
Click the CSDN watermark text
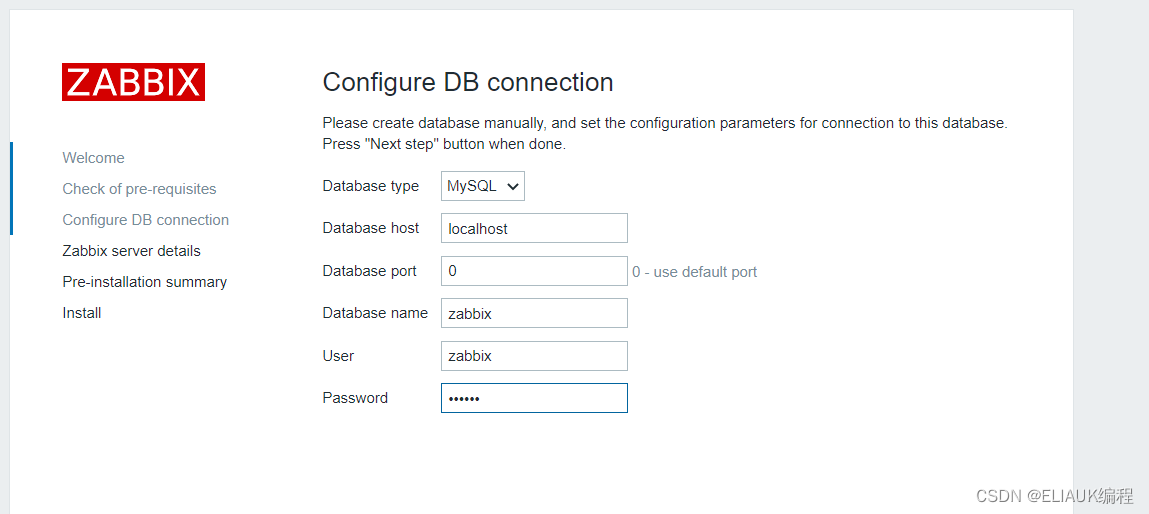click(1054, 496)
